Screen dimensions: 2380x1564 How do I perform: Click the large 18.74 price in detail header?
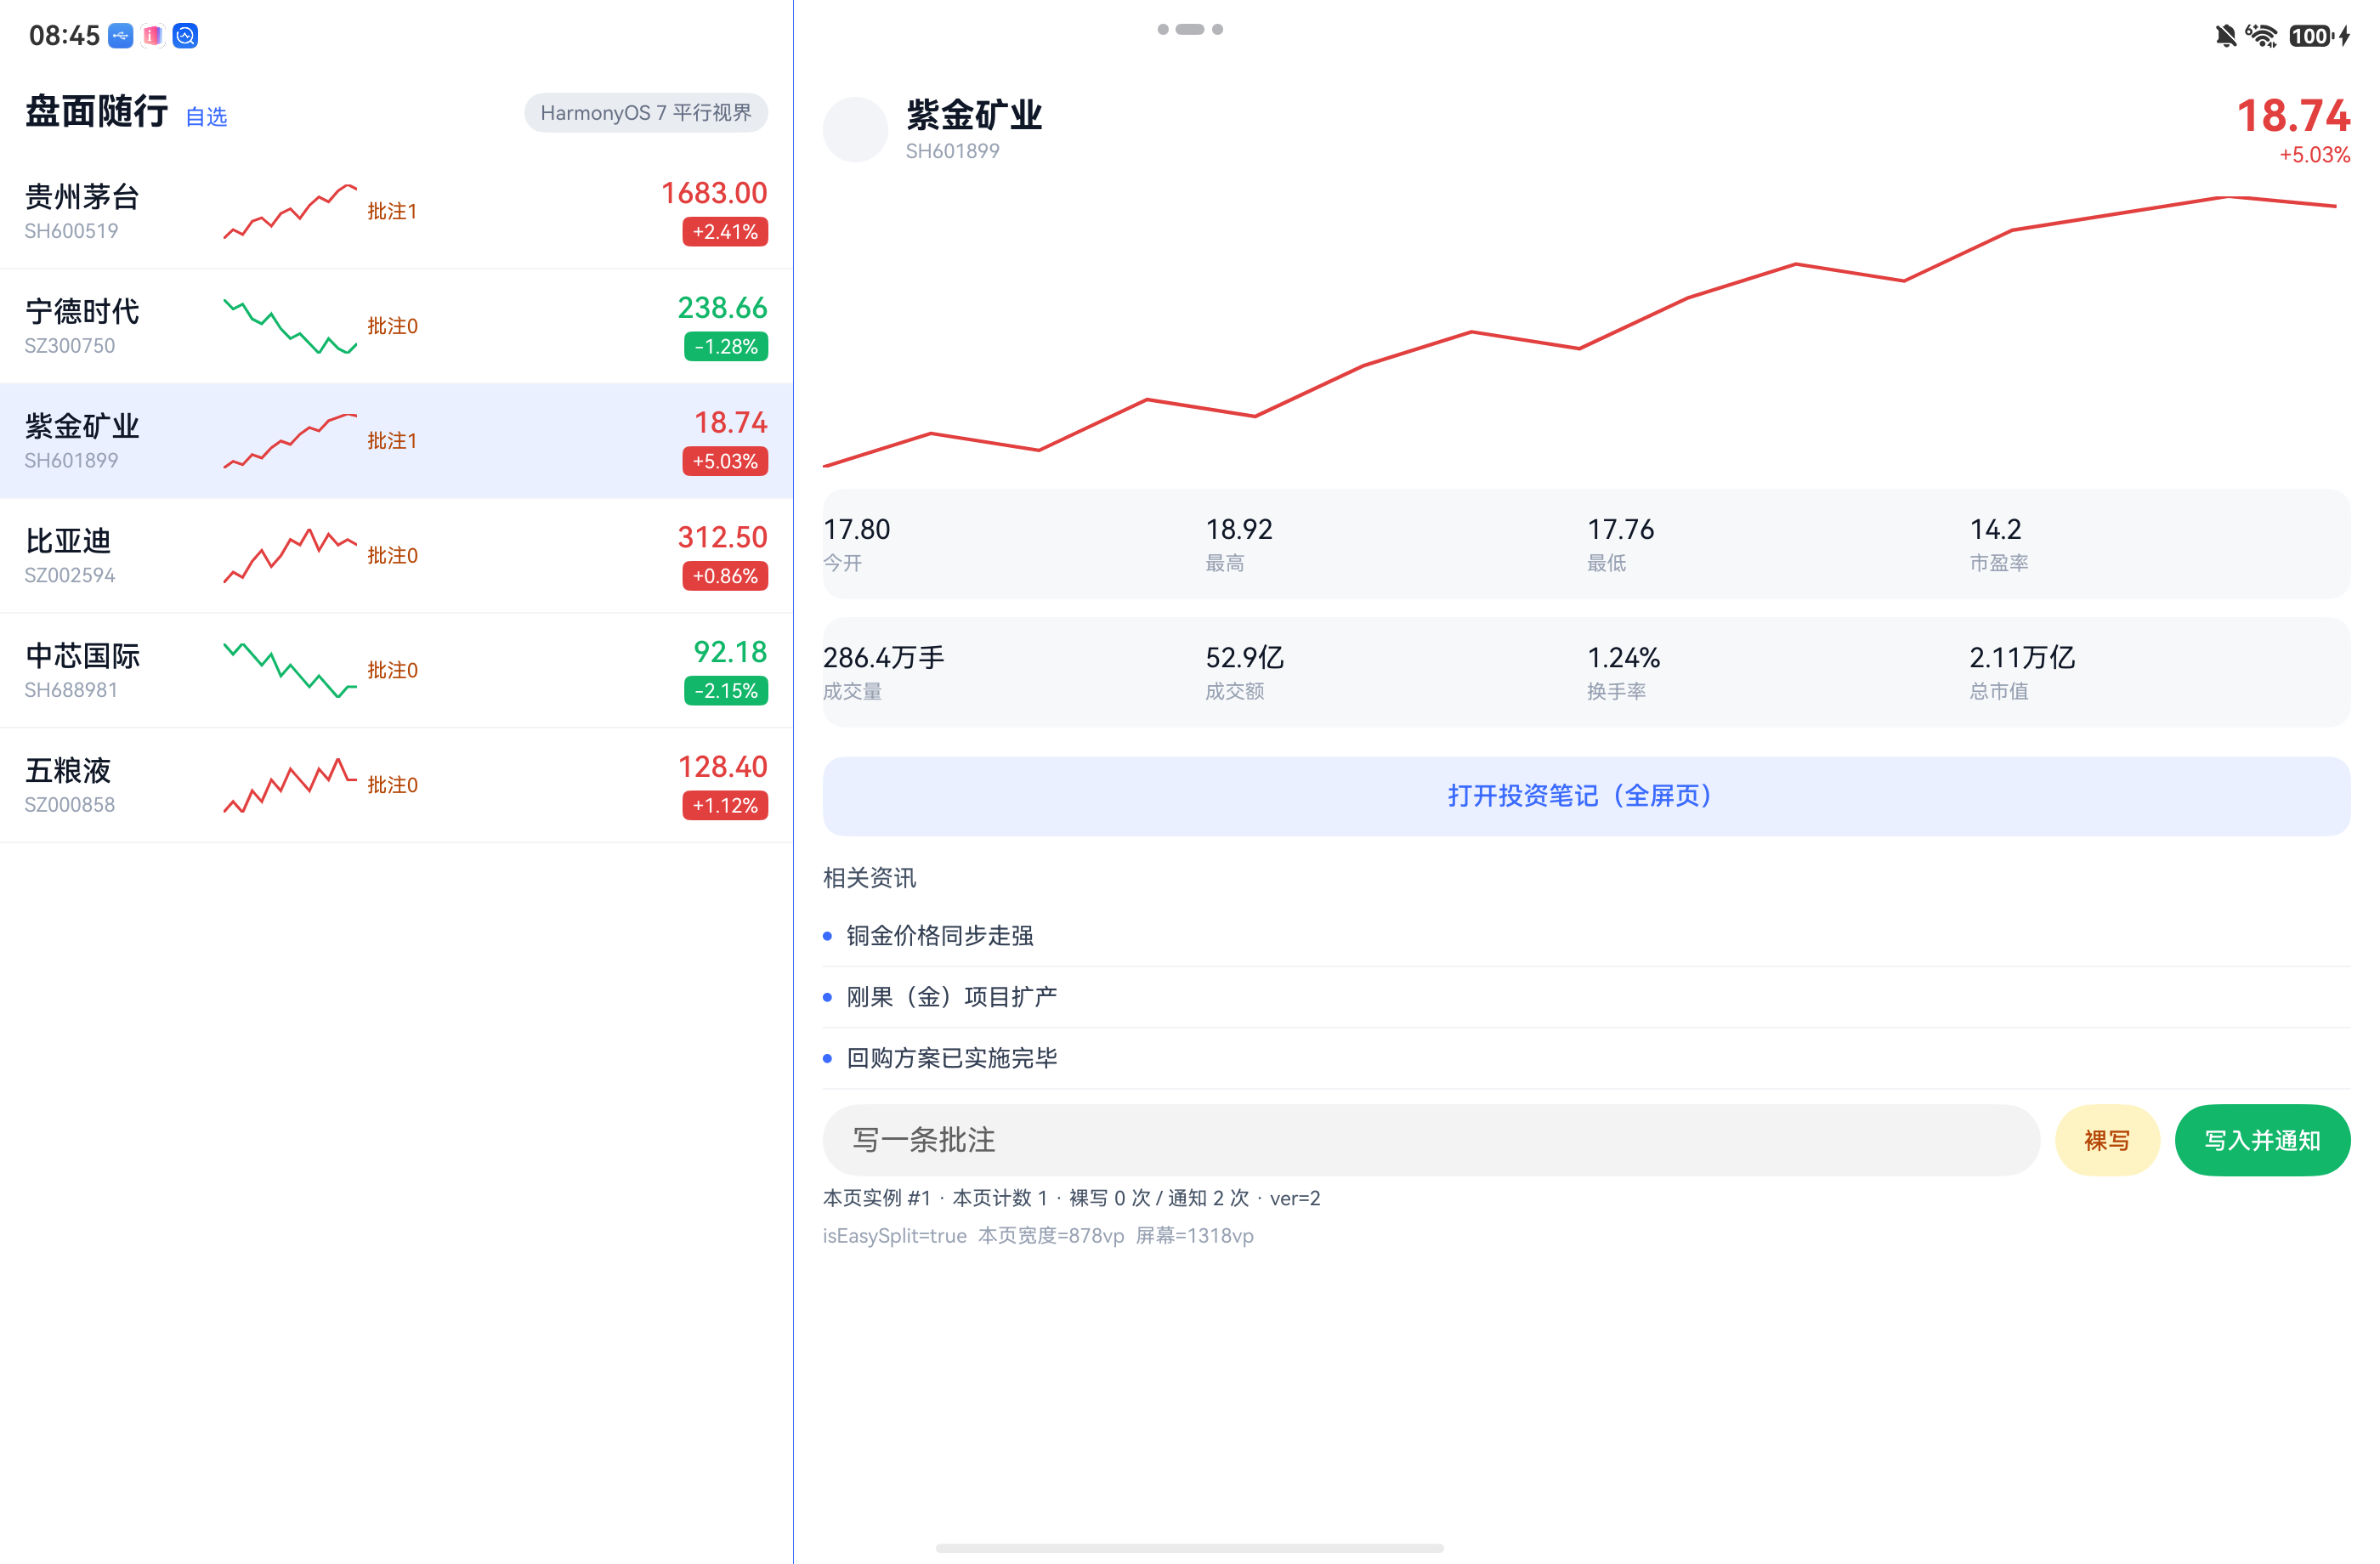point(2293,116)
